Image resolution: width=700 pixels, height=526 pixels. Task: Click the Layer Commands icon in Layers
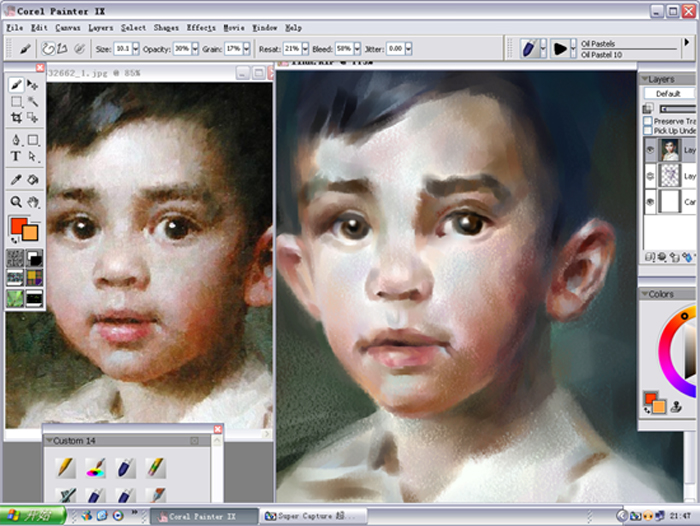[650, 257]
